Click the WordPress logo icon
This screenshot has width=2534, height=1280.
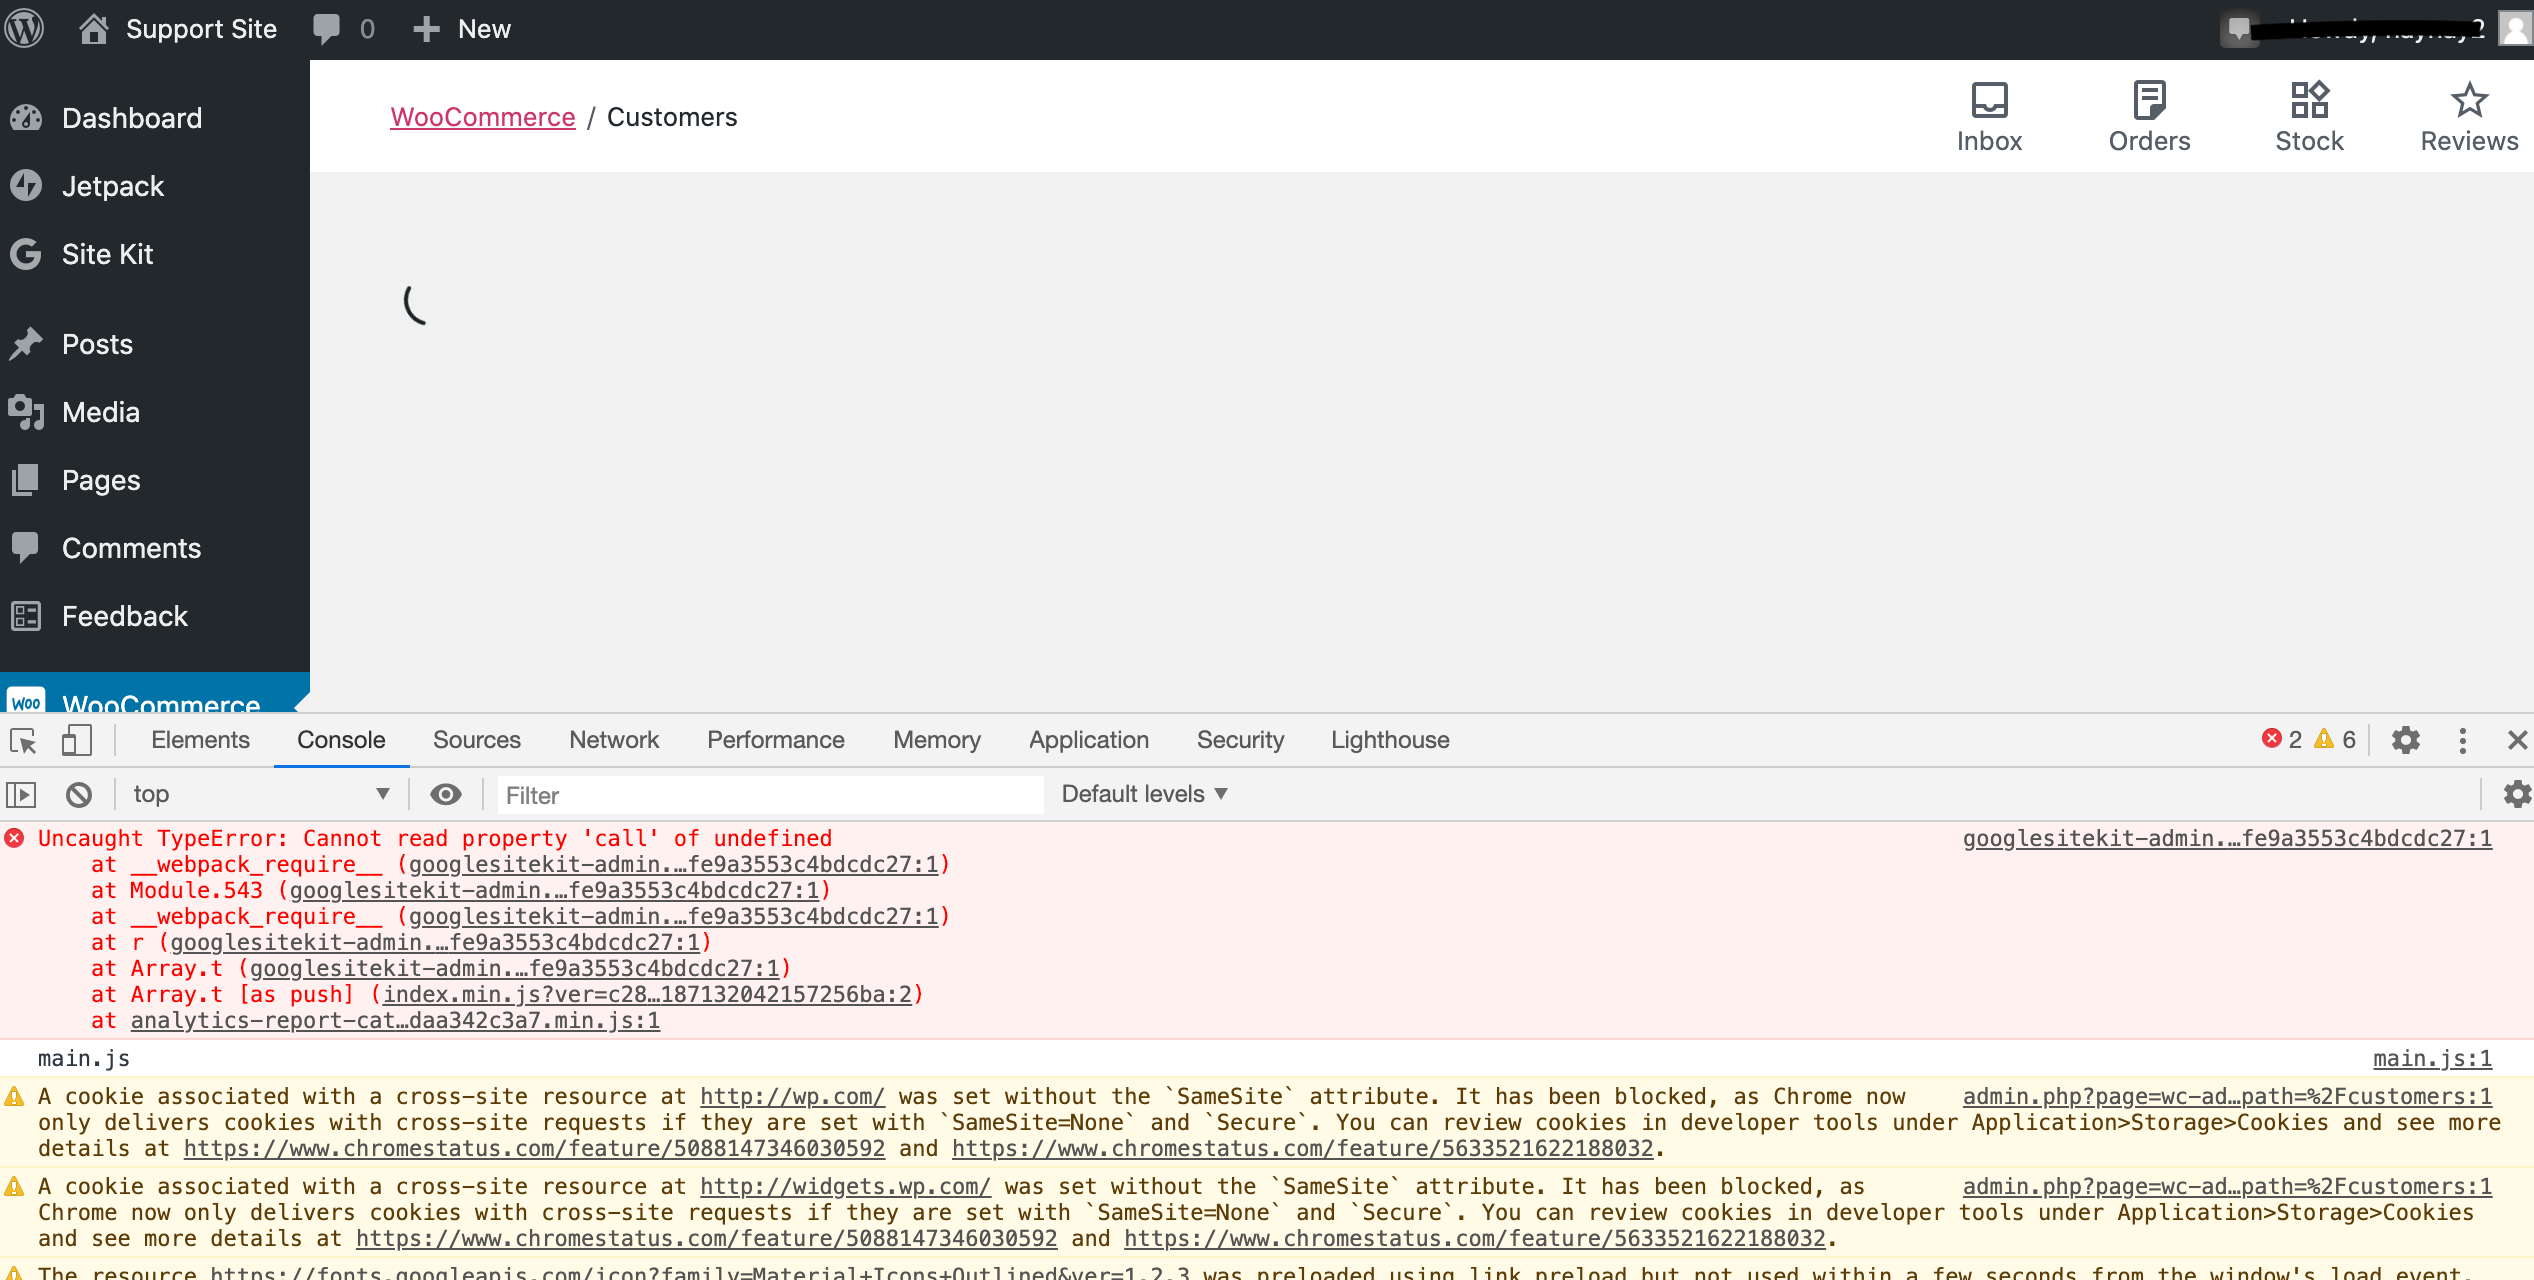(24, 28)
